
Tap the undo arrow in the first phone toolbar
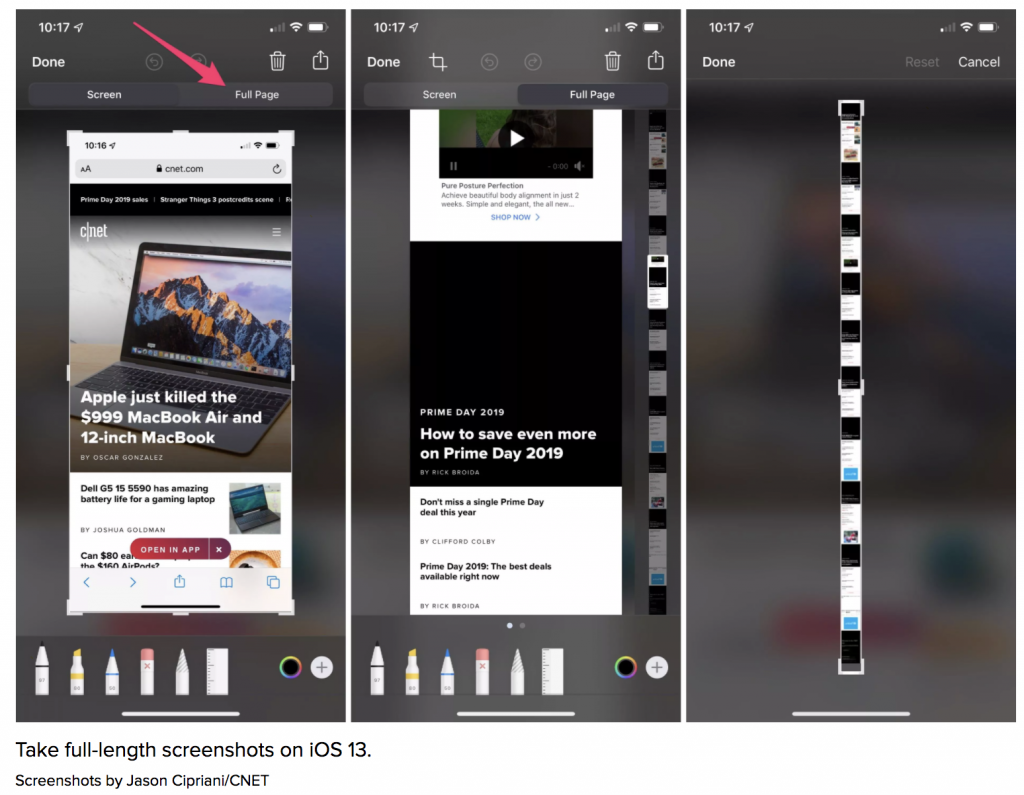pyautogui.click(x=154, y=62)
